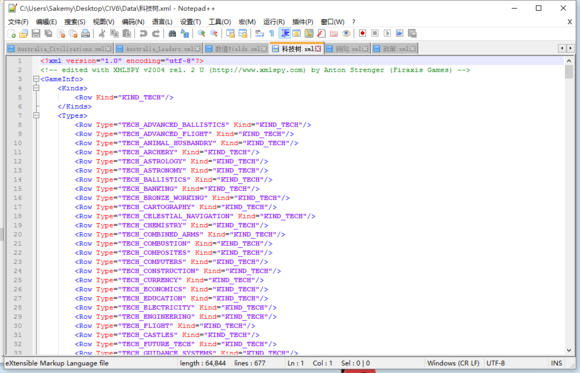Toggle word wrap in the toolbar
The image size is (580, 373).
[259, 34]
